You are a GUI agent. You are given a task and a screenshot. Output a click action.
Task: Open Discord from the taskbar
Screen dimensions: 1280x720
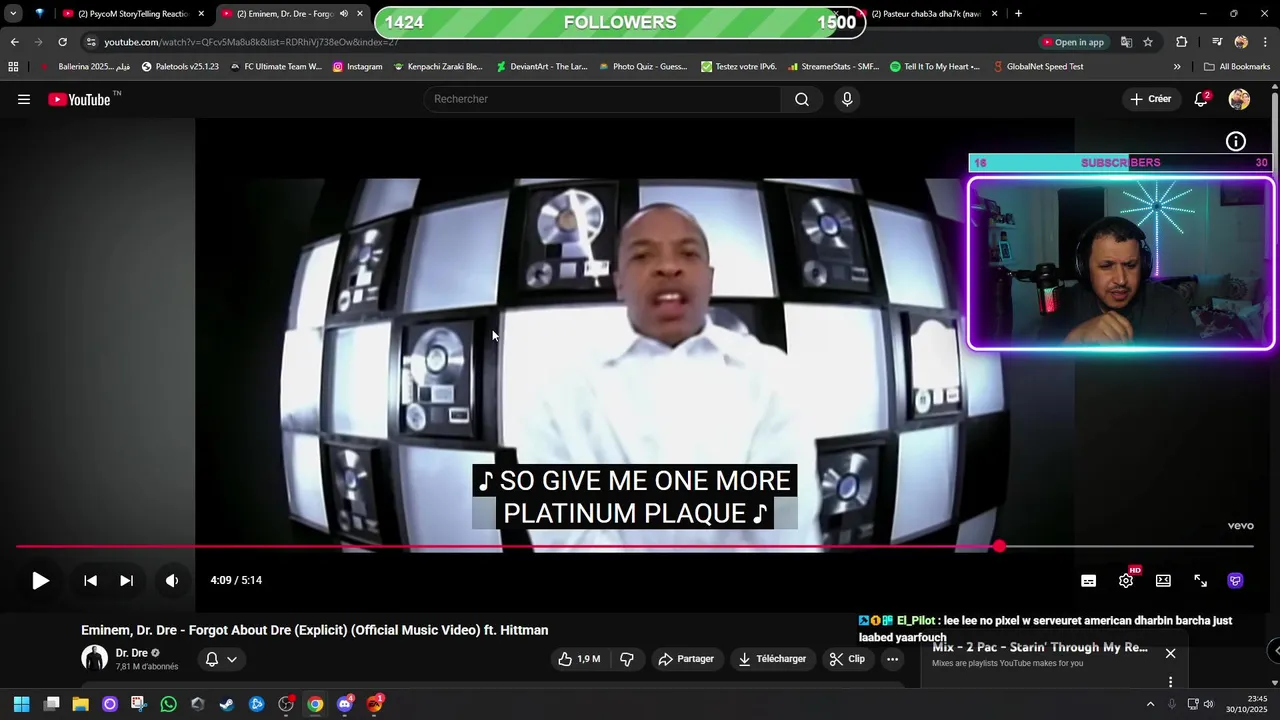coord(345,704)
